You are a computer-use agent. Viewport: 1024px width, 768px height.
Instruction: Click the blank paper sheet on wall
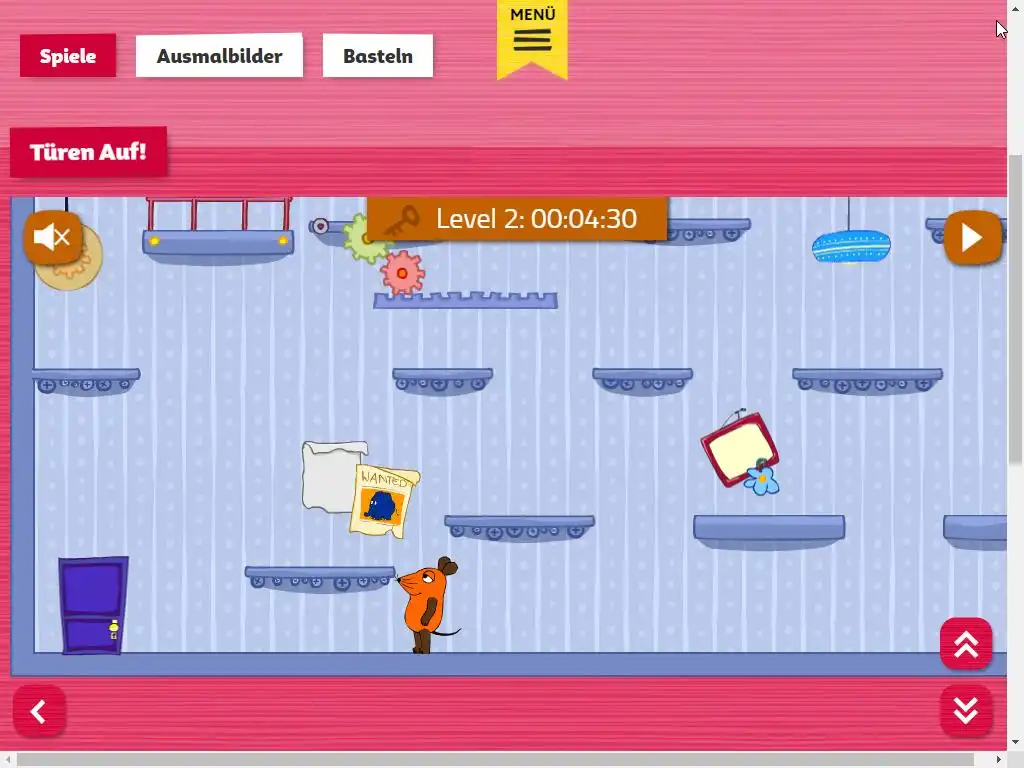tap(330, 475)
